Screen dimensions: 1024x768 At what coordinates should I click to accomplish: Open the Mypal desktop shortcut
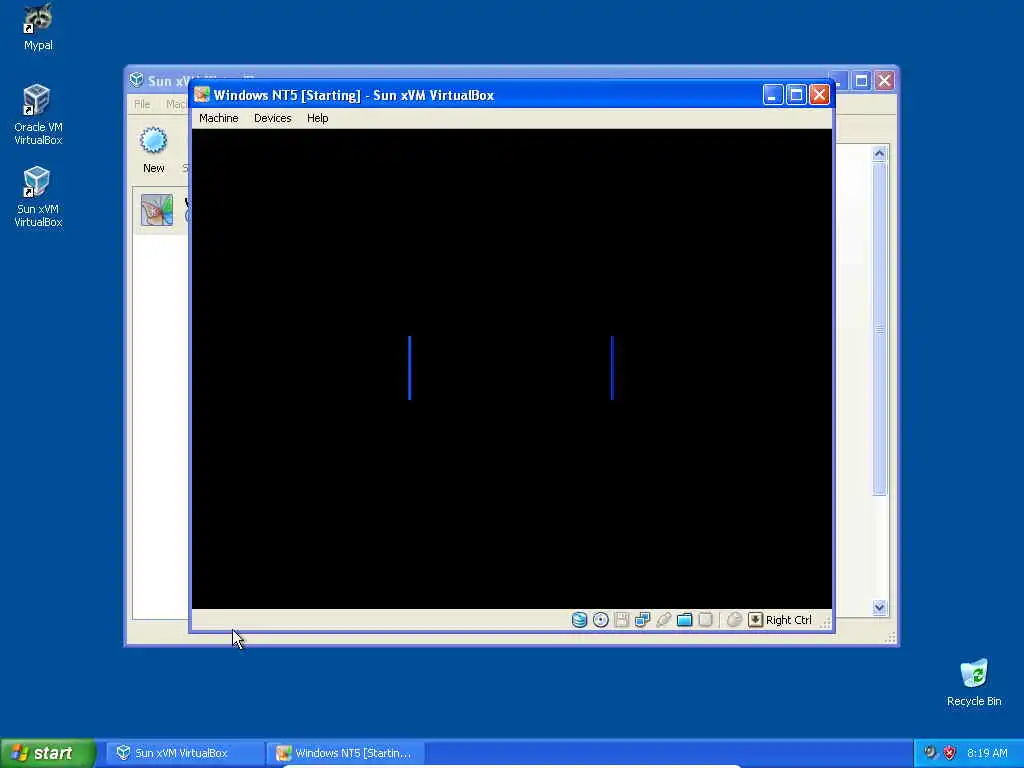coord(38,27)
